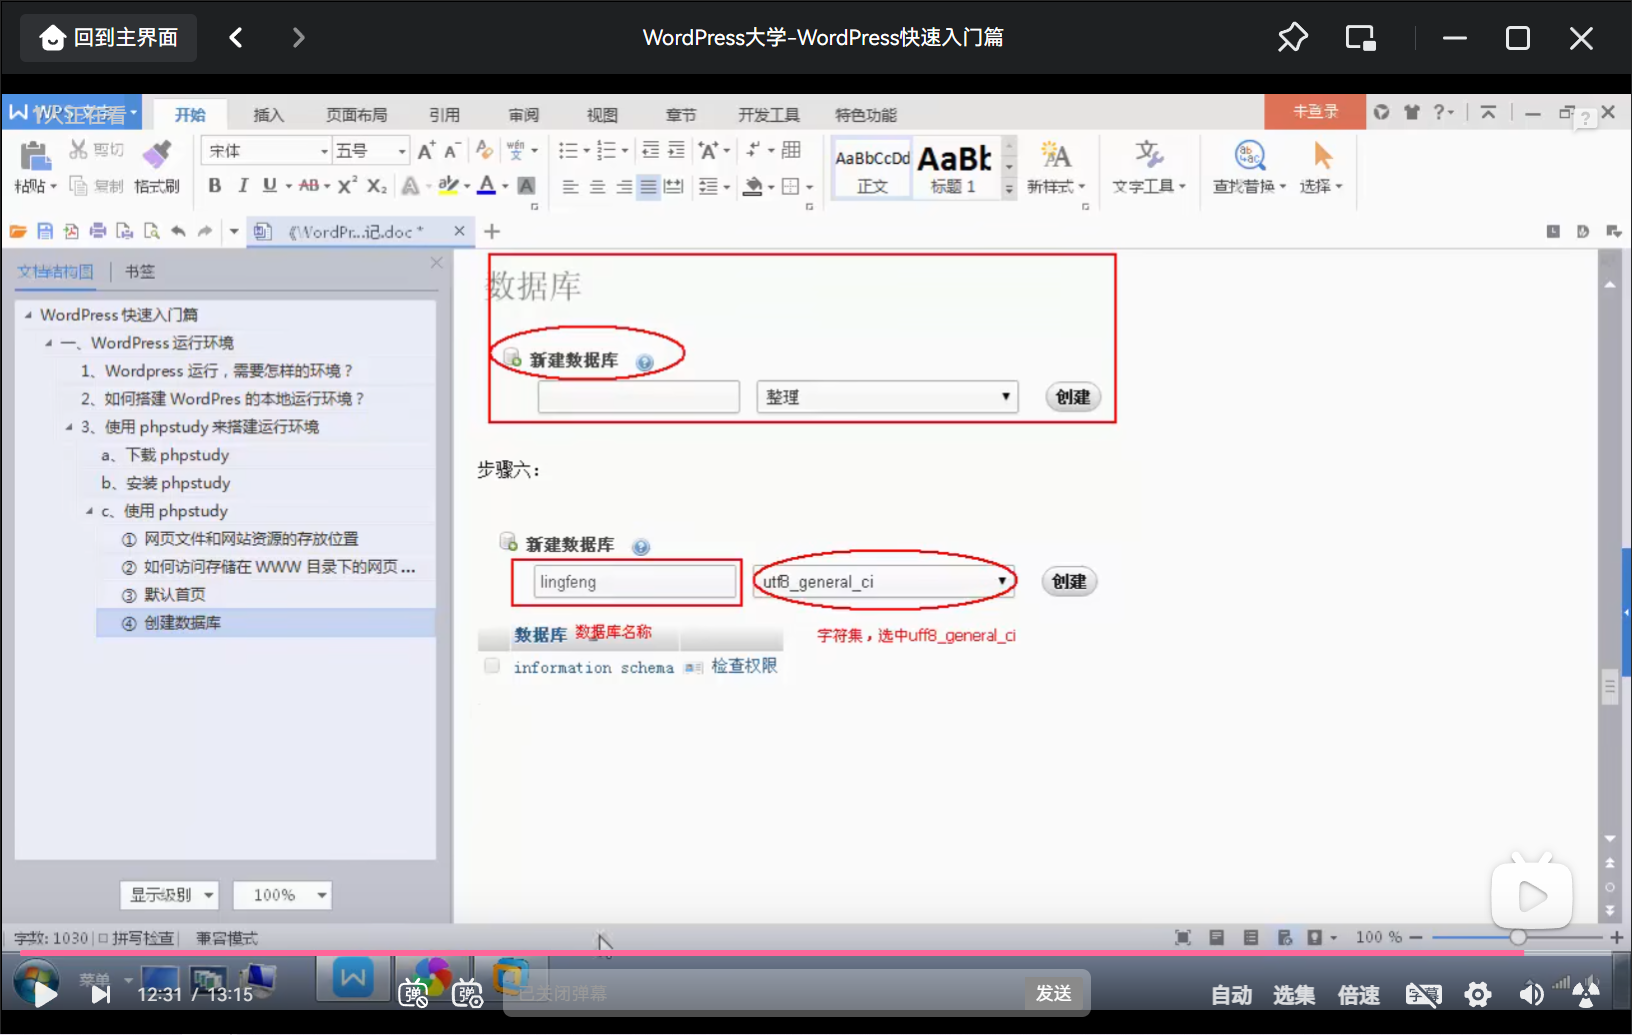Click the Save icon in quick toolbar
This screenshot has height=1035, width=1632.
[x=45, y=232]
